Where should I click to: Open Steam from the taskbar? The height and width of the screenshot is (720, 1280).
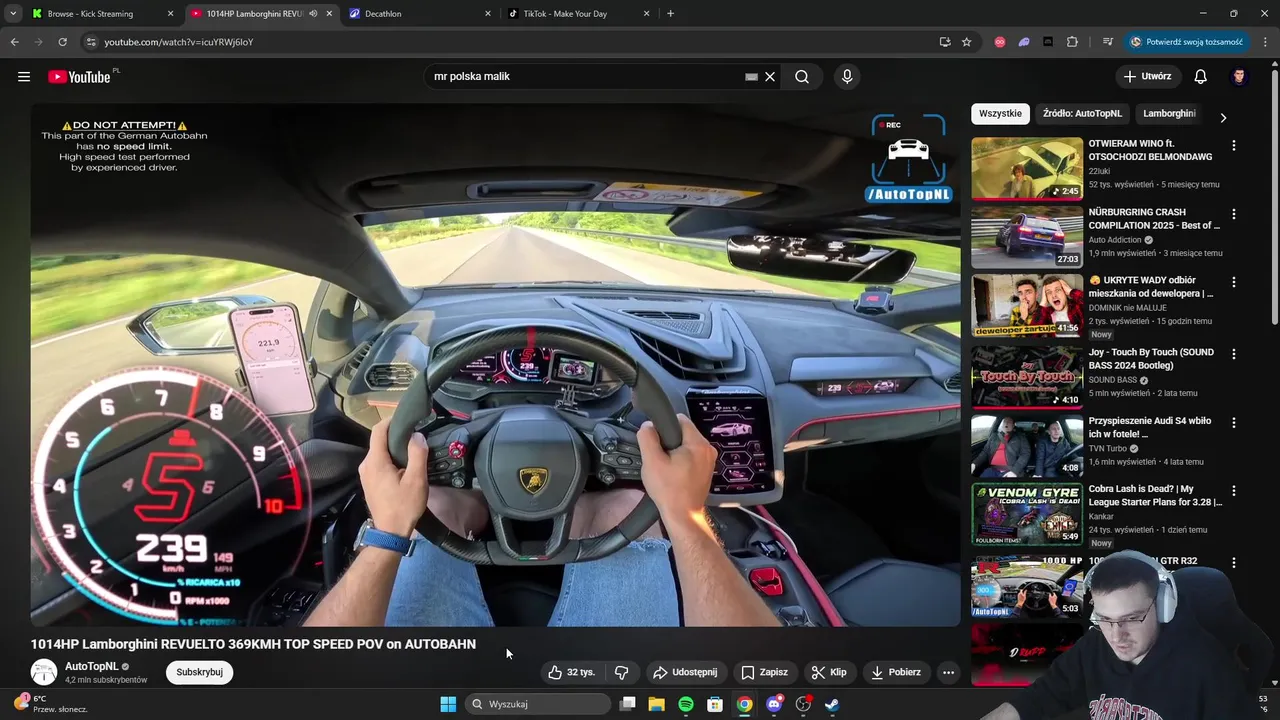pyautogui.click(x=832, y=704)
